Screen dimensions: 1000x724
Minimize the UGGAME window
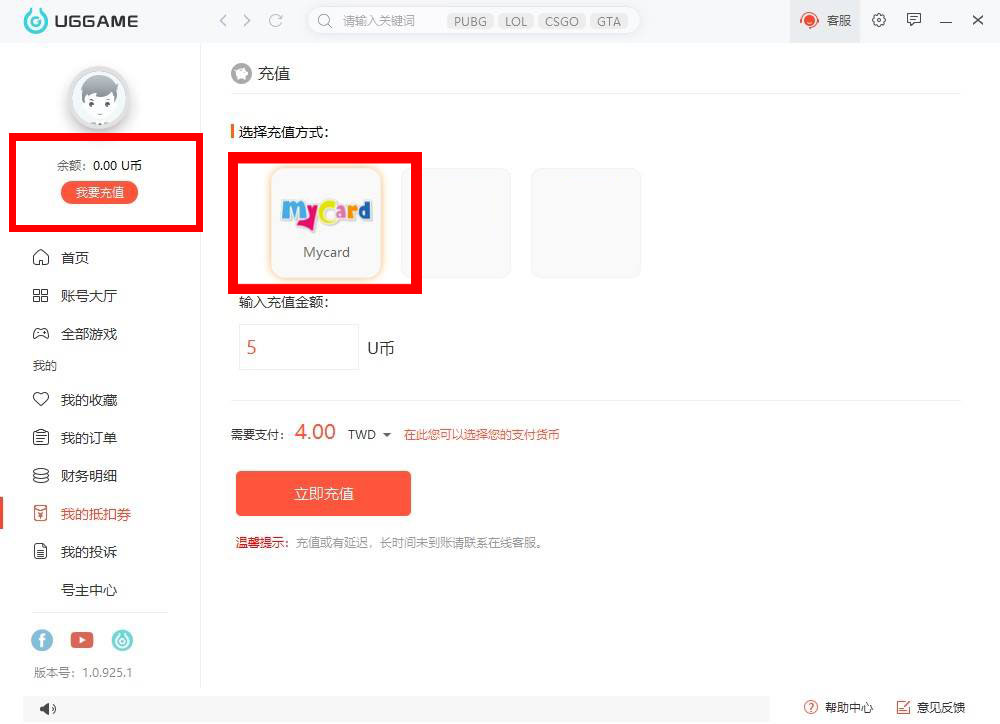(x=946, y=21)
